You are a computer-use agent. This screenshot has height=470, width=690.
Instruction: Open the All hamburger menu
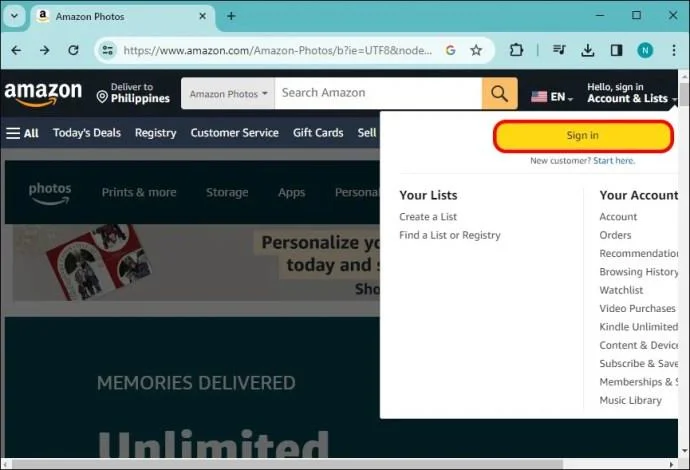pos(22,133)
